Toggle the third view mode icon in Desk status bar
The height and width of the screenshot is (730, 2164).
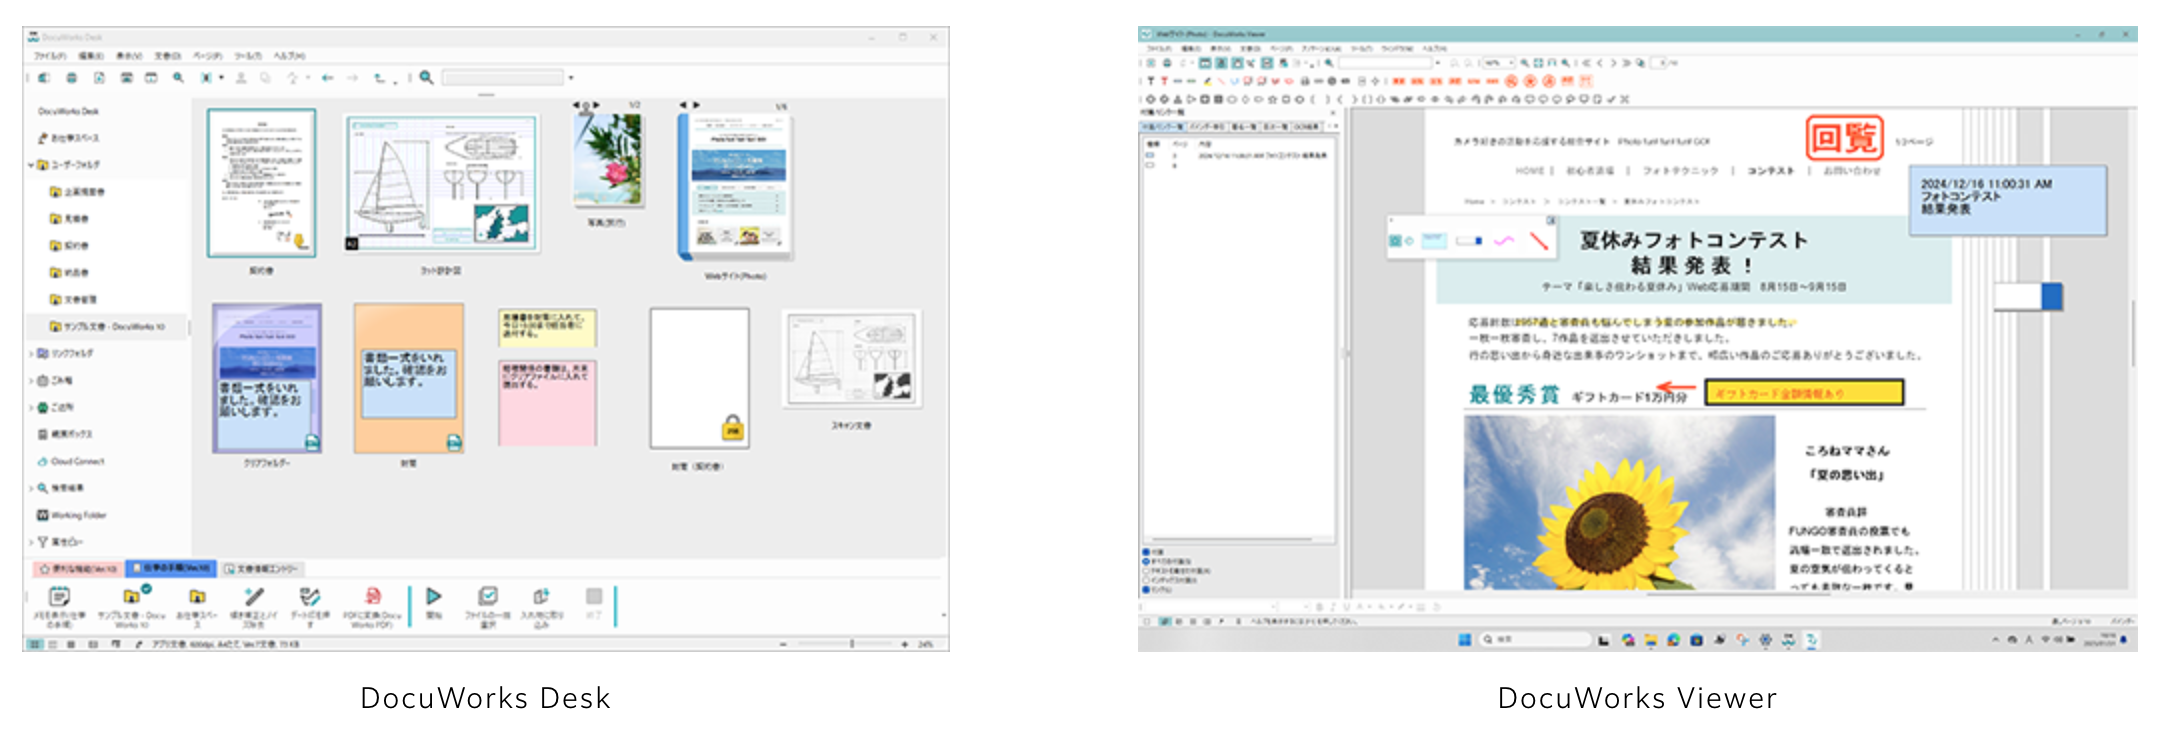tap(72, 644)
